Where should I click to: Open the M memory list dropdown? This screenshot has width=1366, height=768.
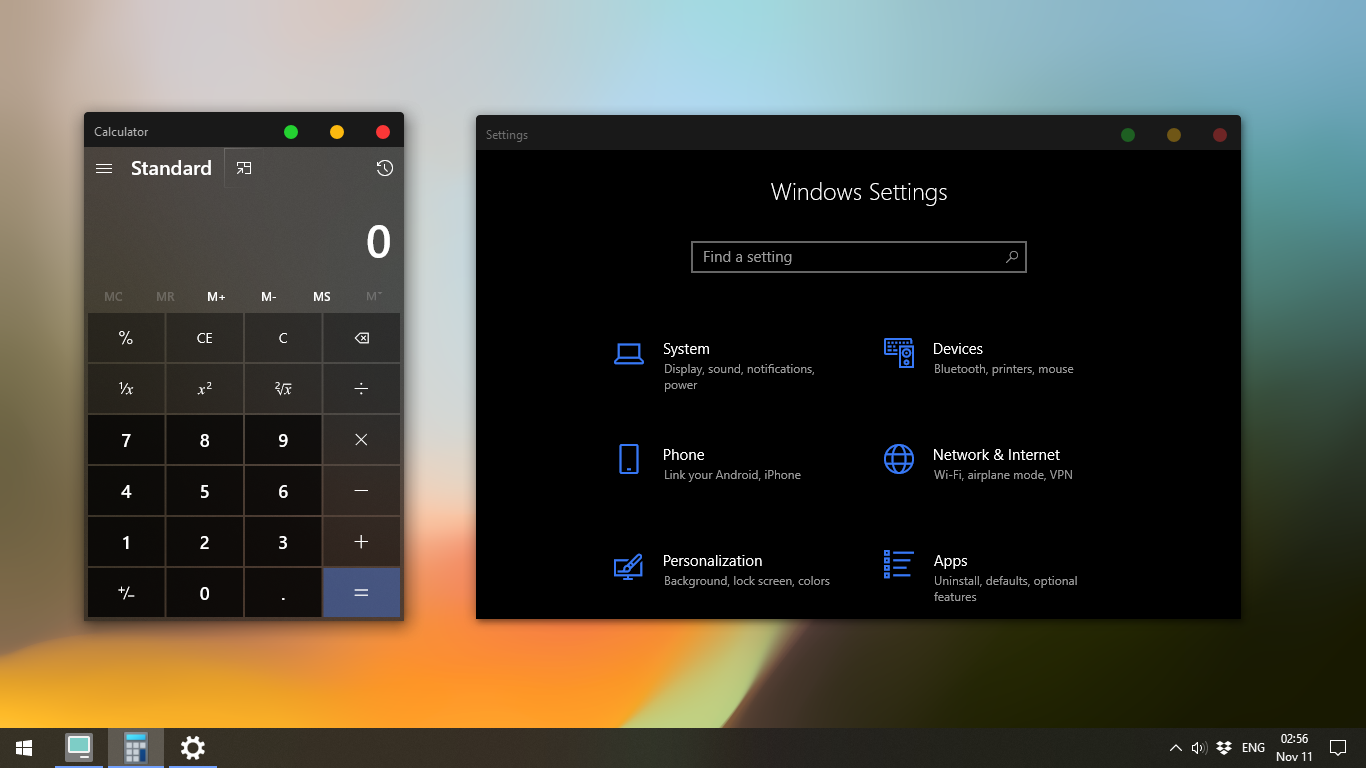tap(374, 297)
